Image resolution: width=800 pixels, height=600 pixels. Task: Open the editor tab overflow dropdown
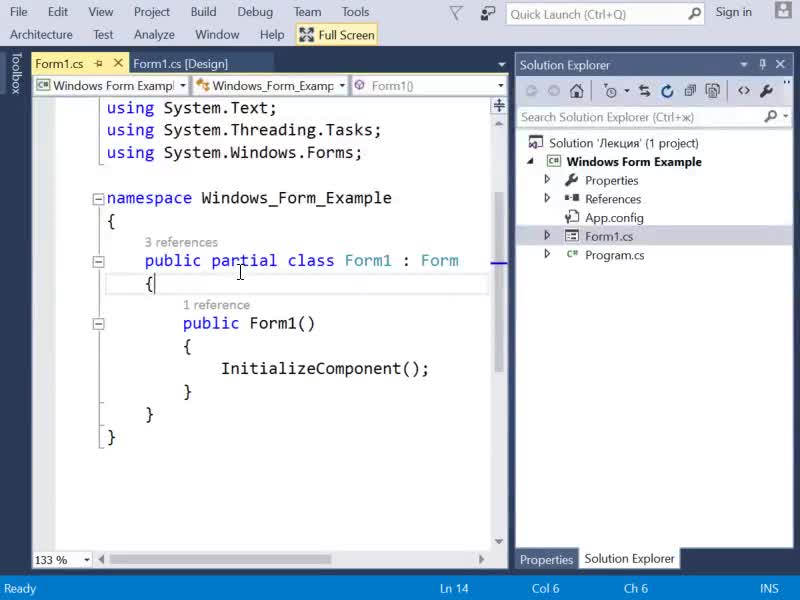(x=502, y=64)
